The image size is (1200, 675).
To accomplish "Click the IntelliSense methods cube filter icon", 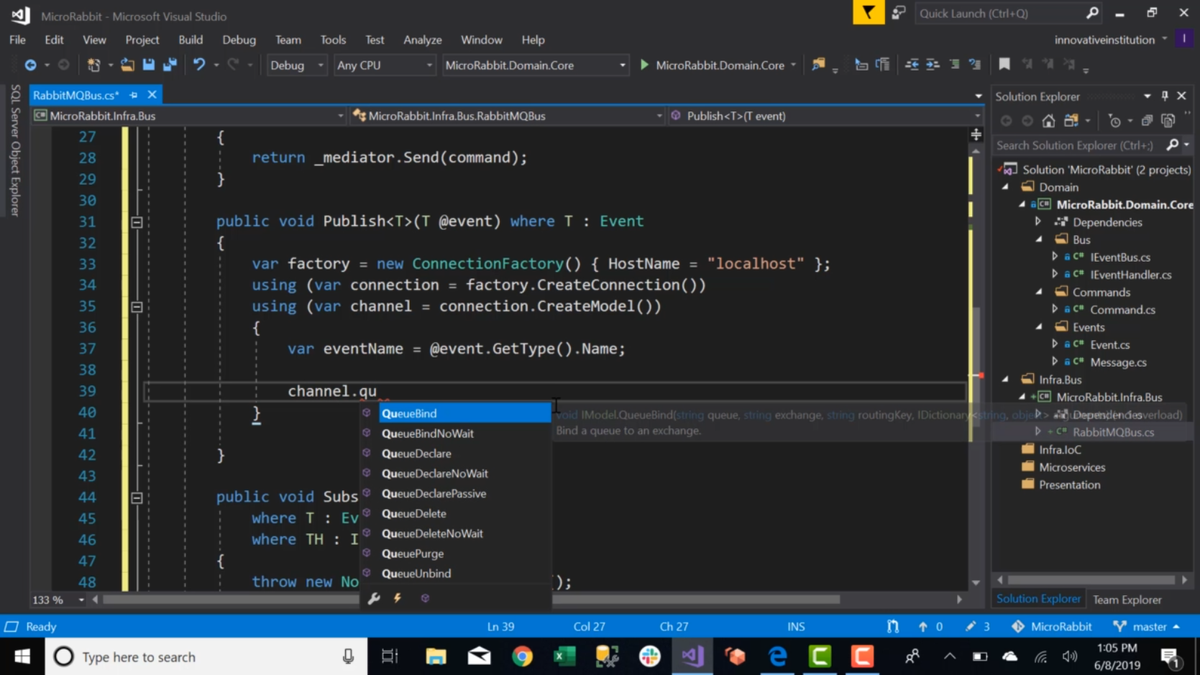I will coord(425,598).
